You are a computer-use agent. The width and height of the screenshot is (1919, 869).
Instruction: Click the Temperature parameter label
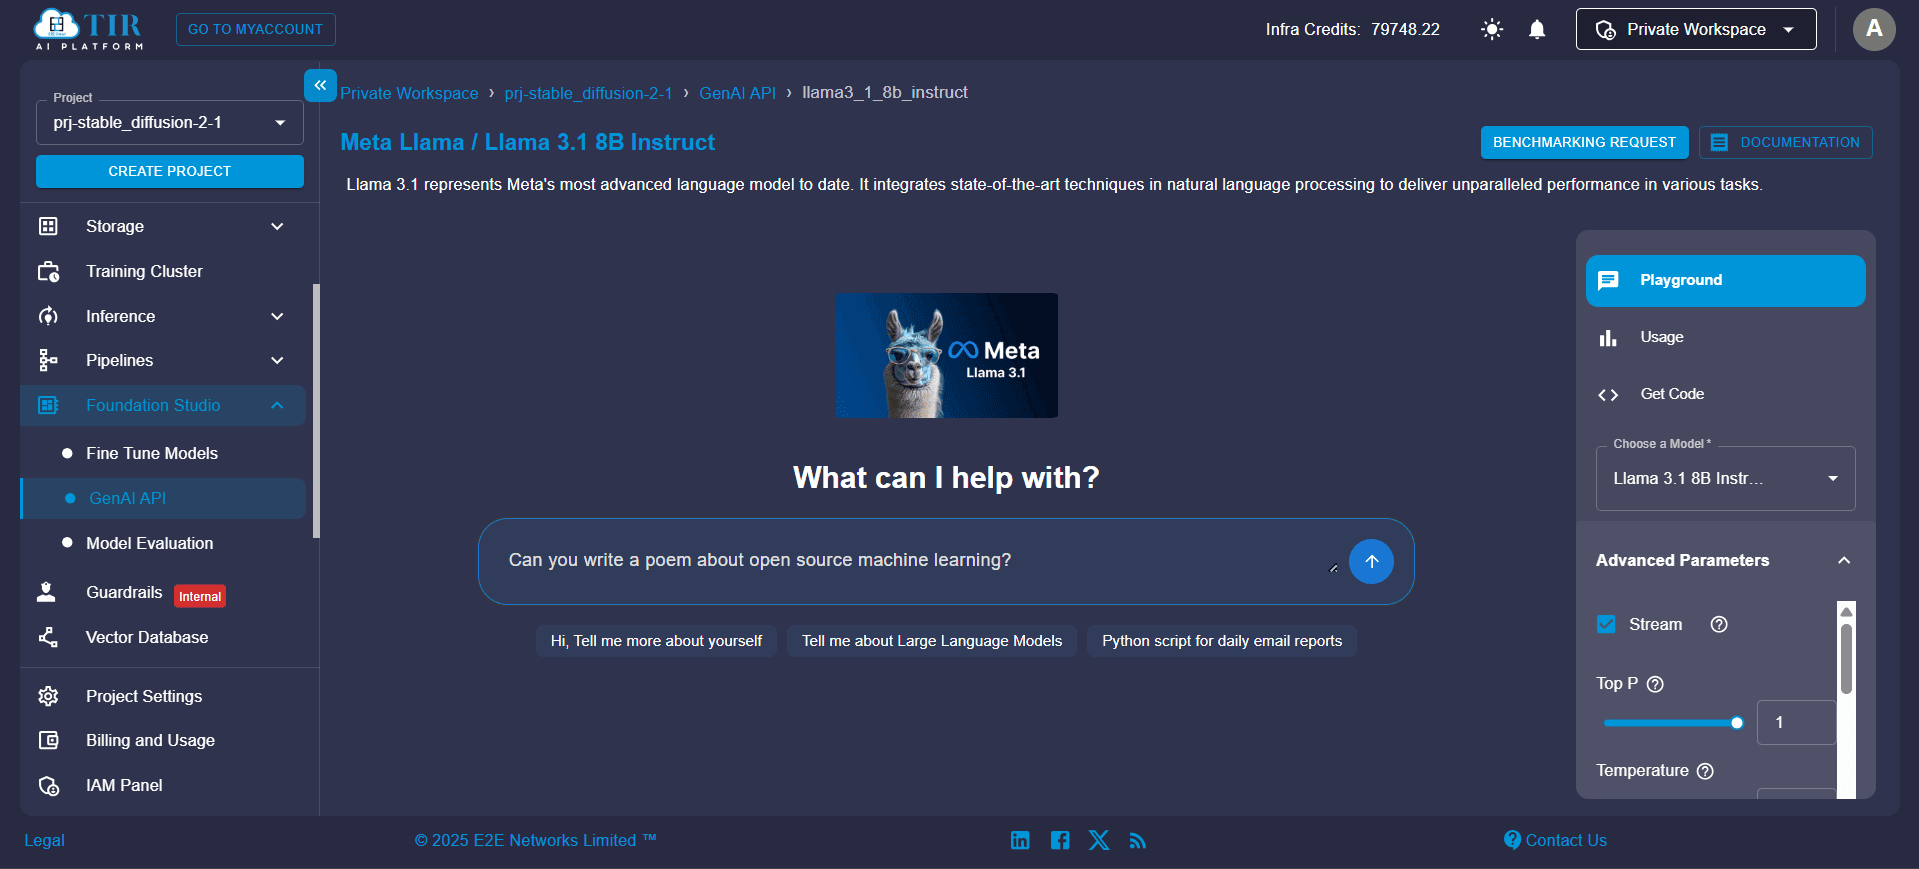1642,771
